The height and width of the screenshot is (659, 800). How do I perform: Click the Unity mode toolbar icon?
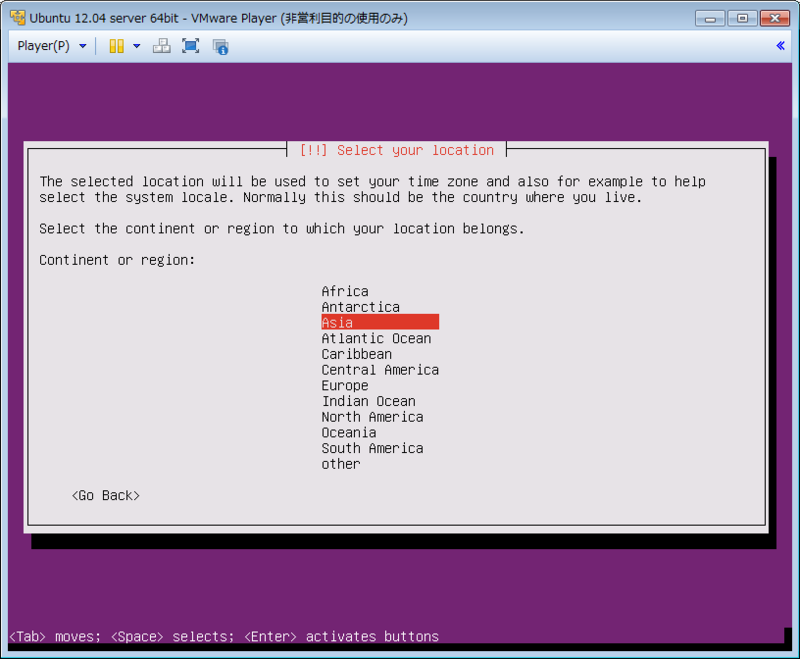click(x=220, y=47)
